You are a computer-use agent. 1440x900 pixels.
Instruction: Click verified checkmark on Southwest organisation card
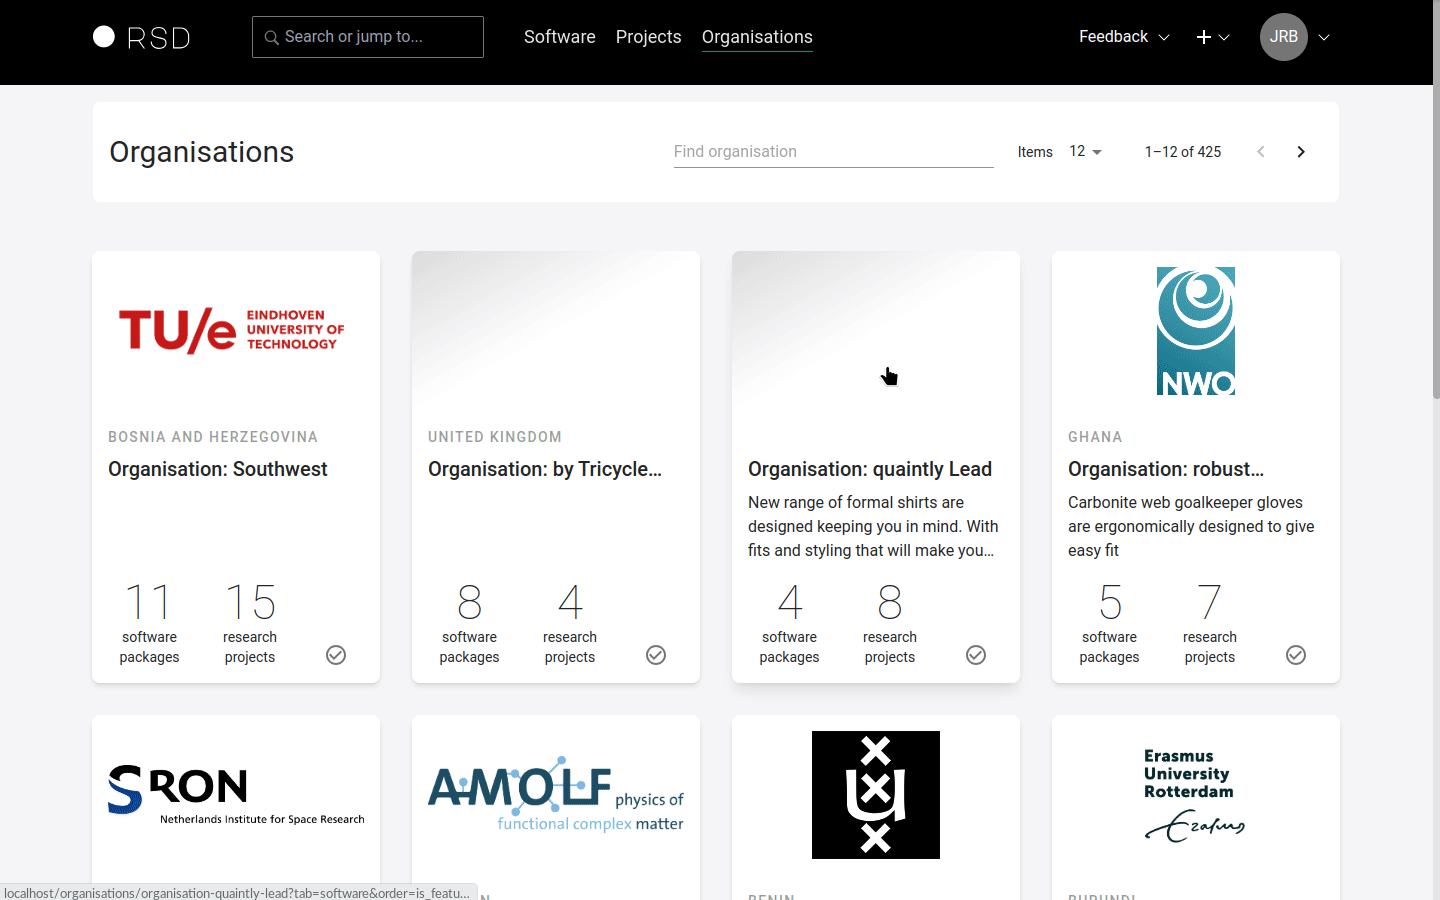(336, 655)
